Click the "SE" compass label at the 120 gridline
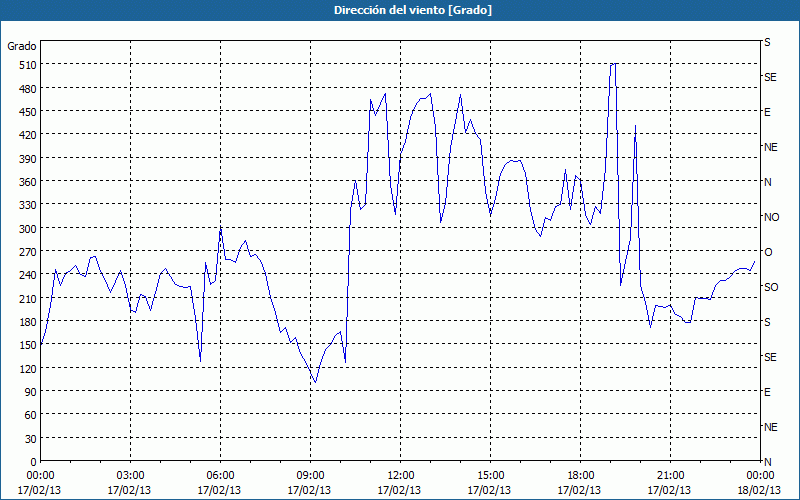The image size is (800, 500). point(770,357)
